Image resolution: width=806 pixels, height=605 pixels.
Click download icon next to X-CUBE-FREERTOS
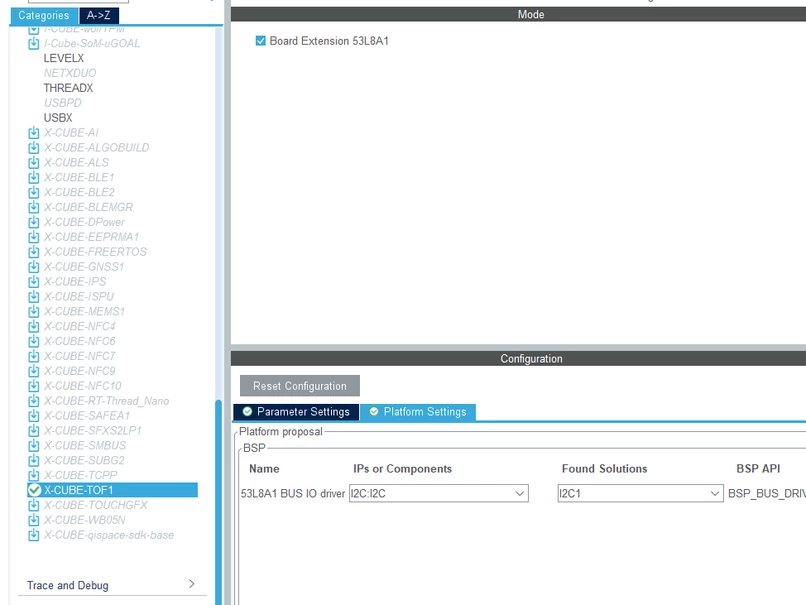click(x=33, y=252)
